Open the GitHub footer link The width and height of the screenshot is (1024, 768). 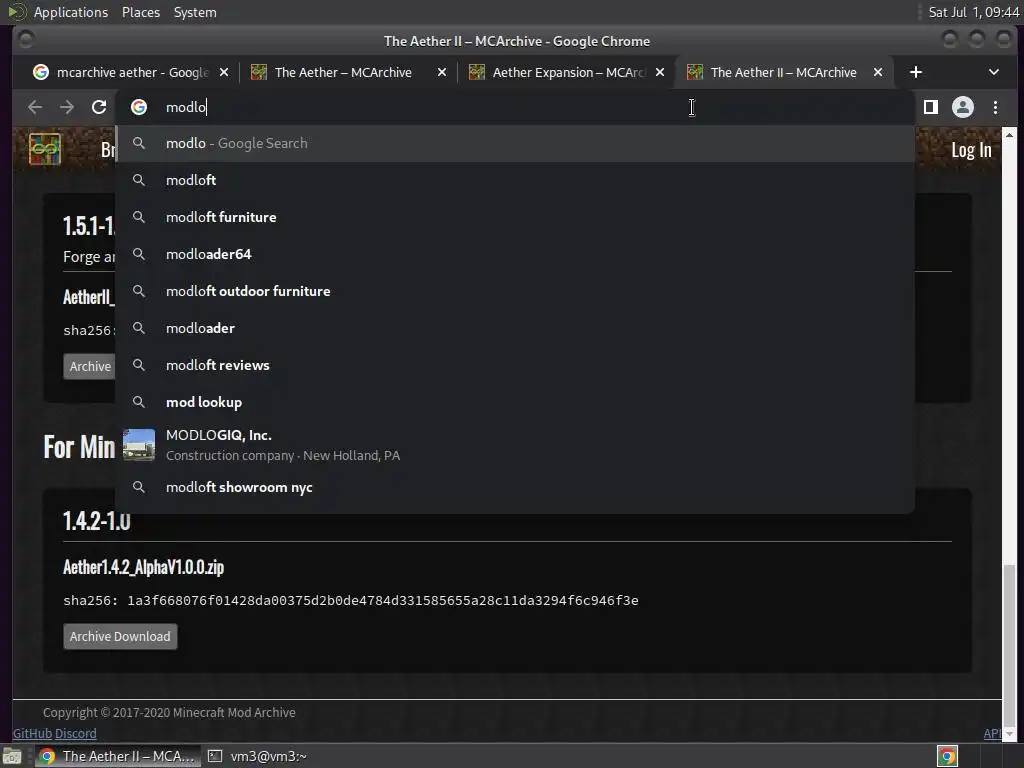[32, 733]
